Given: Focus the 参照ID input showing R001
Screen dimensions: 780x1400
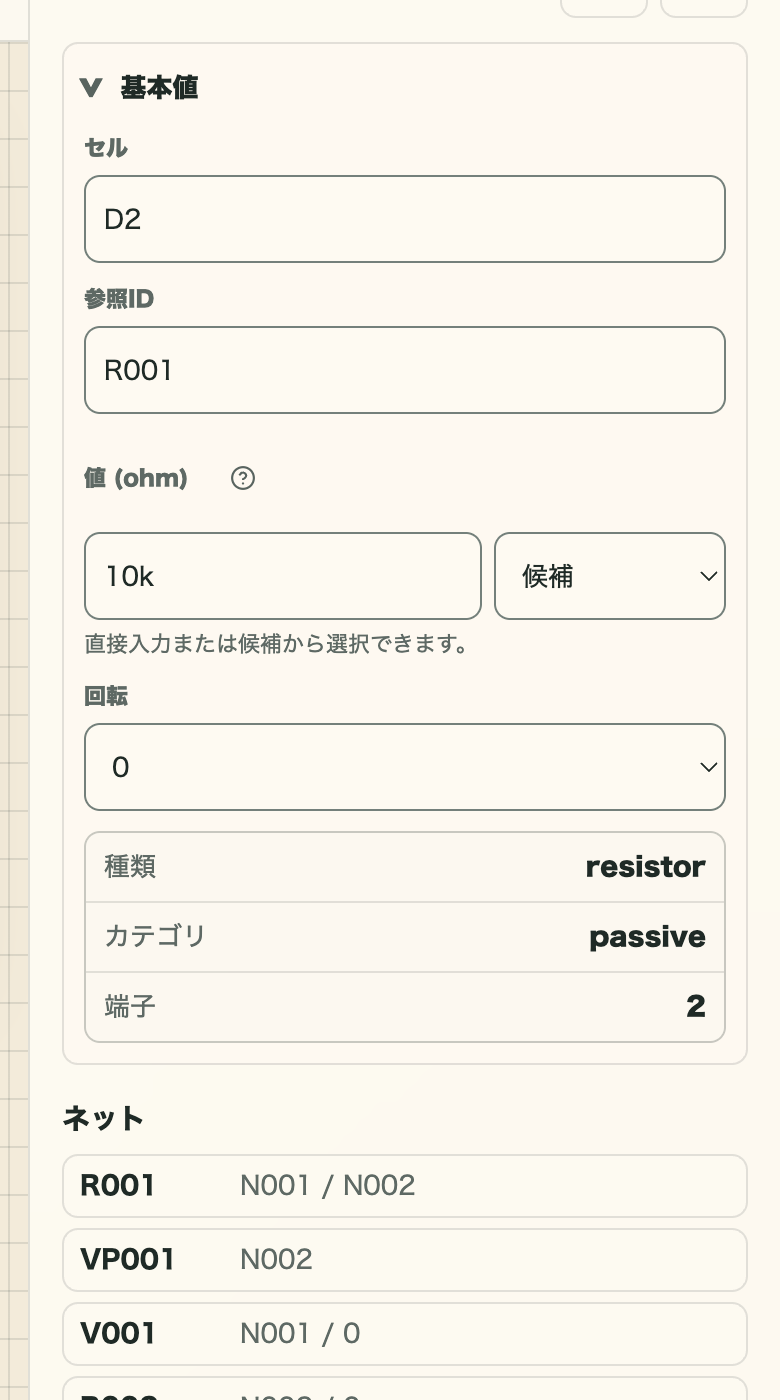Looking at the screenshot, I should (x=405, y=370).
